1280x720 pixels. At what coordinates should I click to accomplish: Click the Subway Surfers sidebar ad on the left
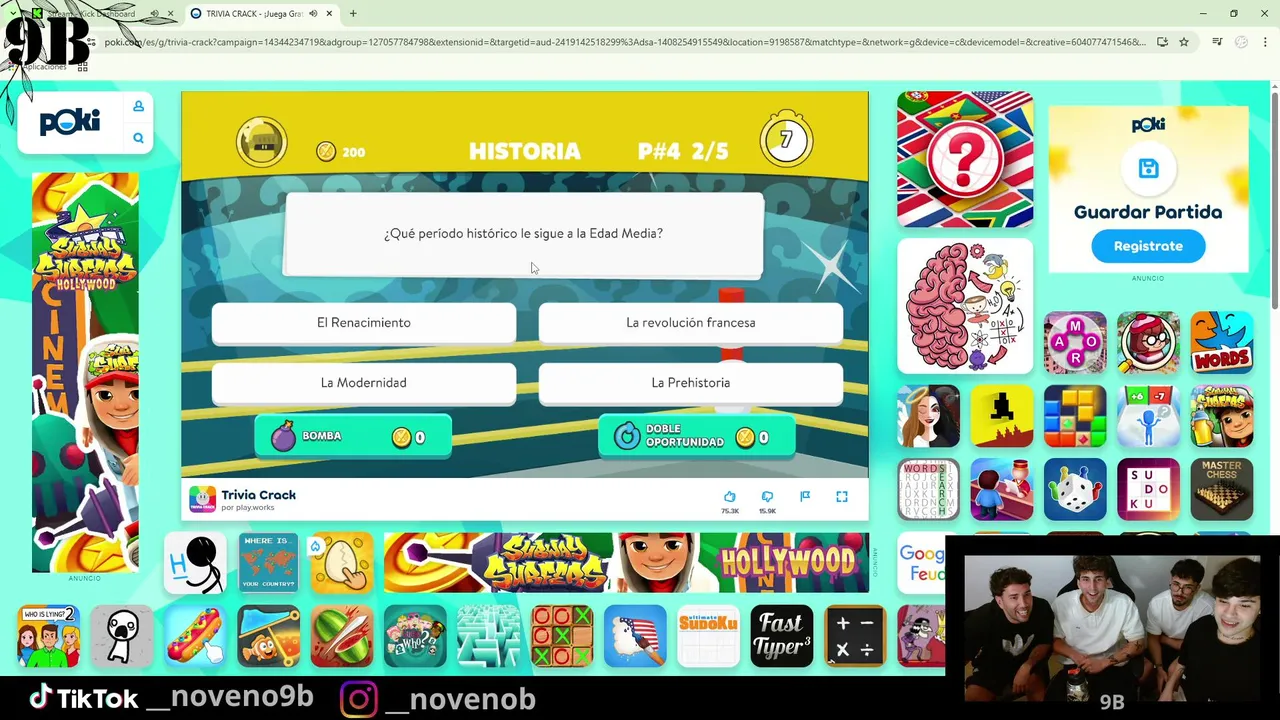click(85, 372)
